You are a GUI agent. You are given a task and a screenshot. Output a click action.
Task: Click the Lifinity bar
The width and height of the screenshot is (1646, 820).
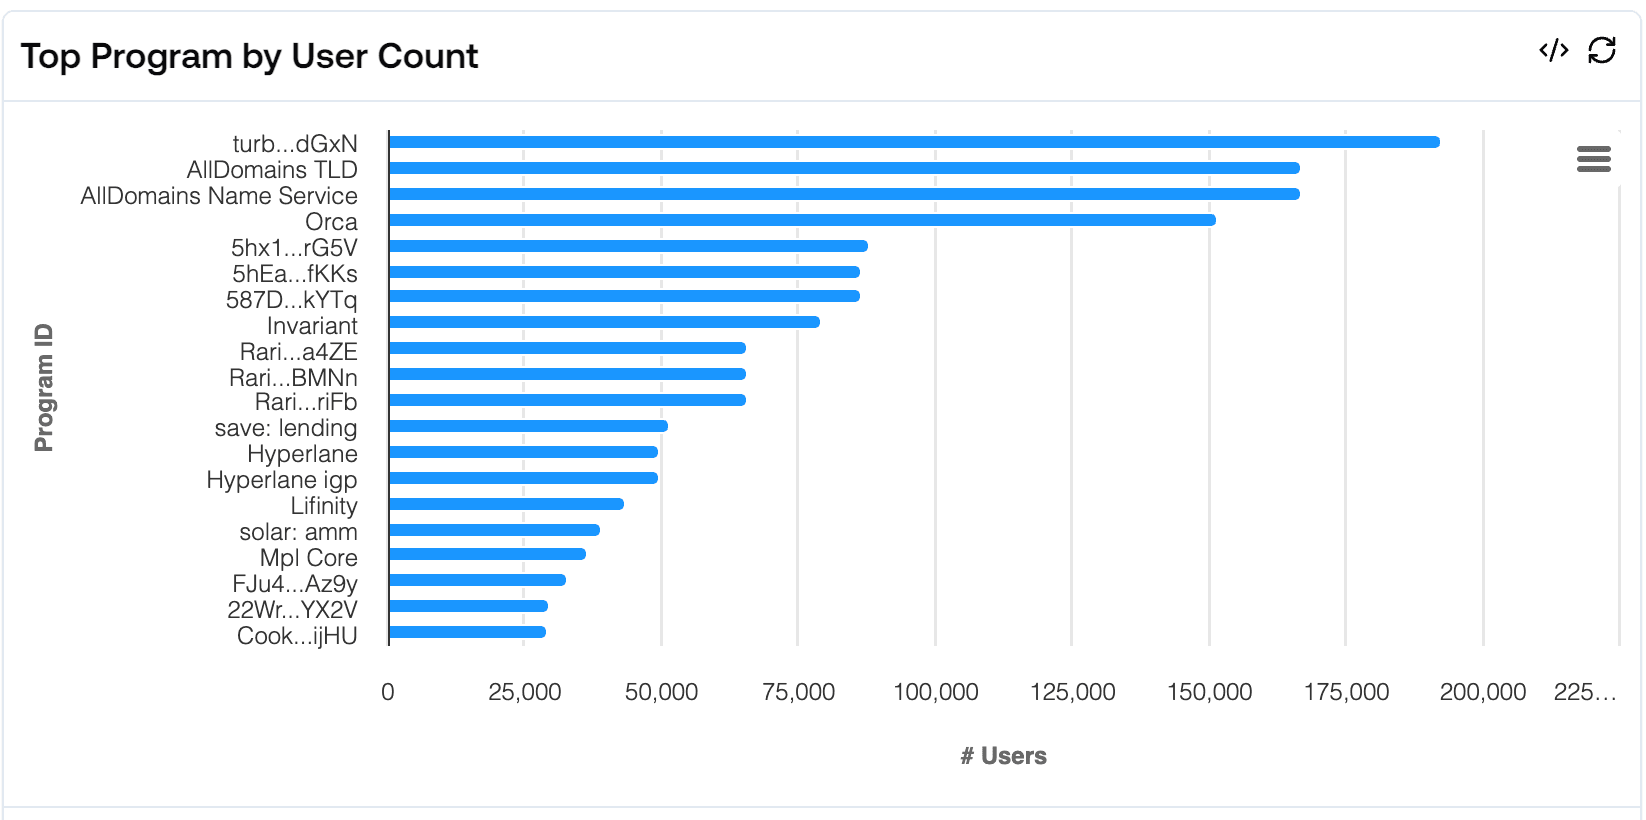[x=505, y=504]
